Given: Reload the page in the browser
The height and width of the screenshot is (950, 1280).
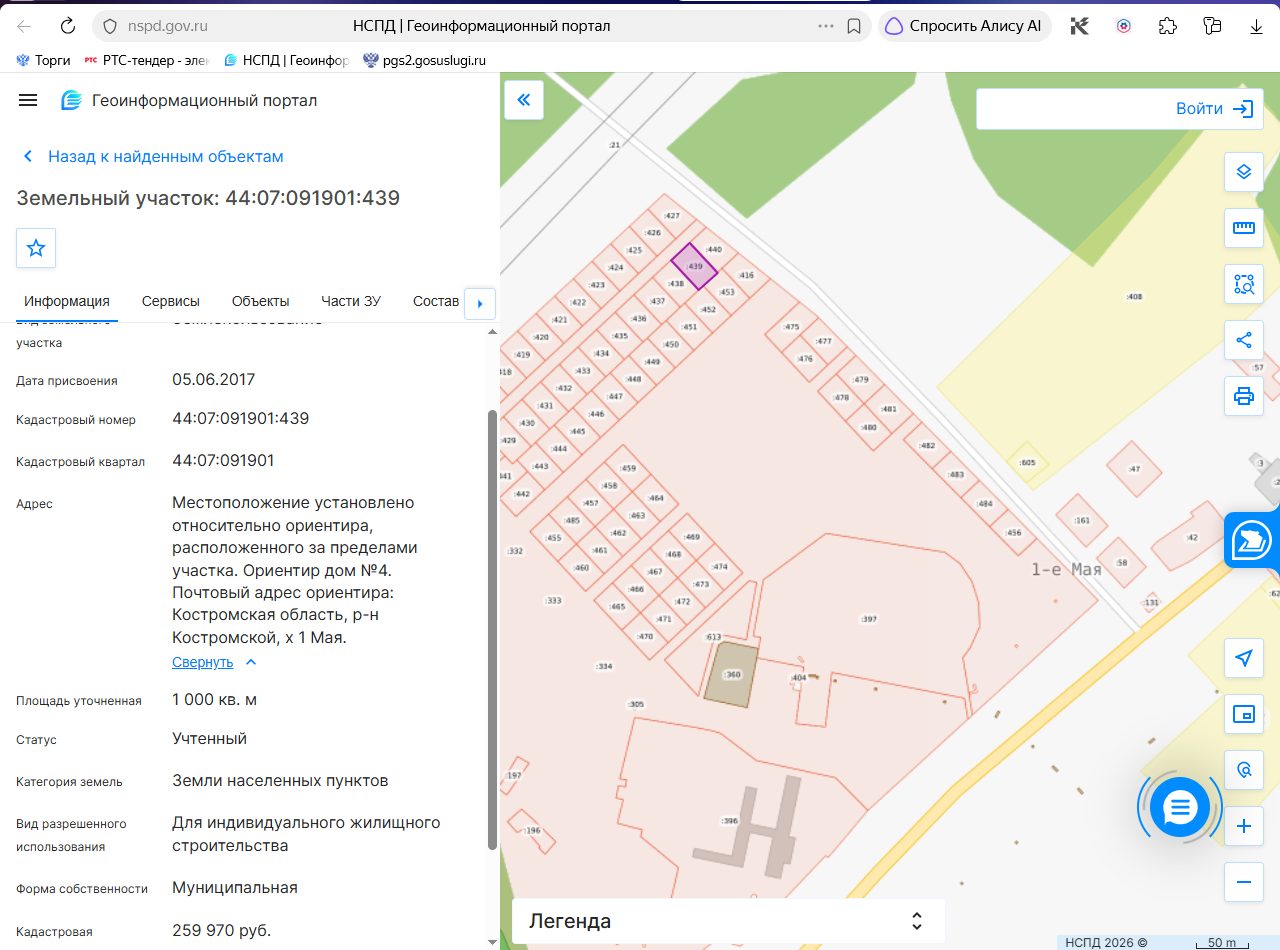Looking at the screenshot, I should pyautogui.click(x=68, y=26).
